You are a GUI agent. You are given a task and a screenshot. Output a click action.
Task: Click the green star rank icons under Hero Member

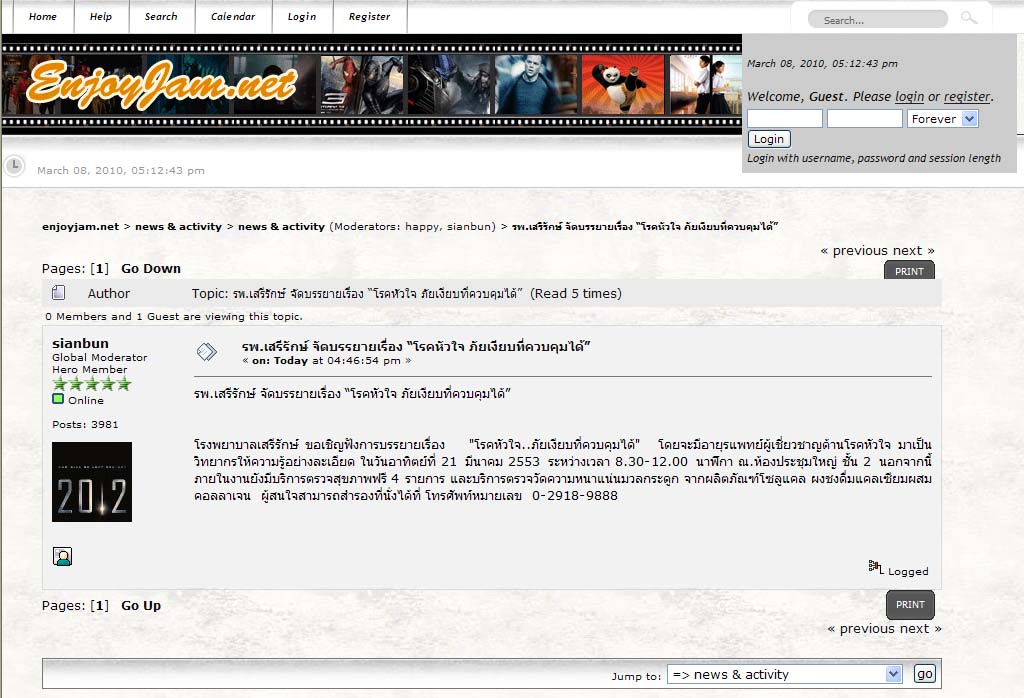(92, 384)
